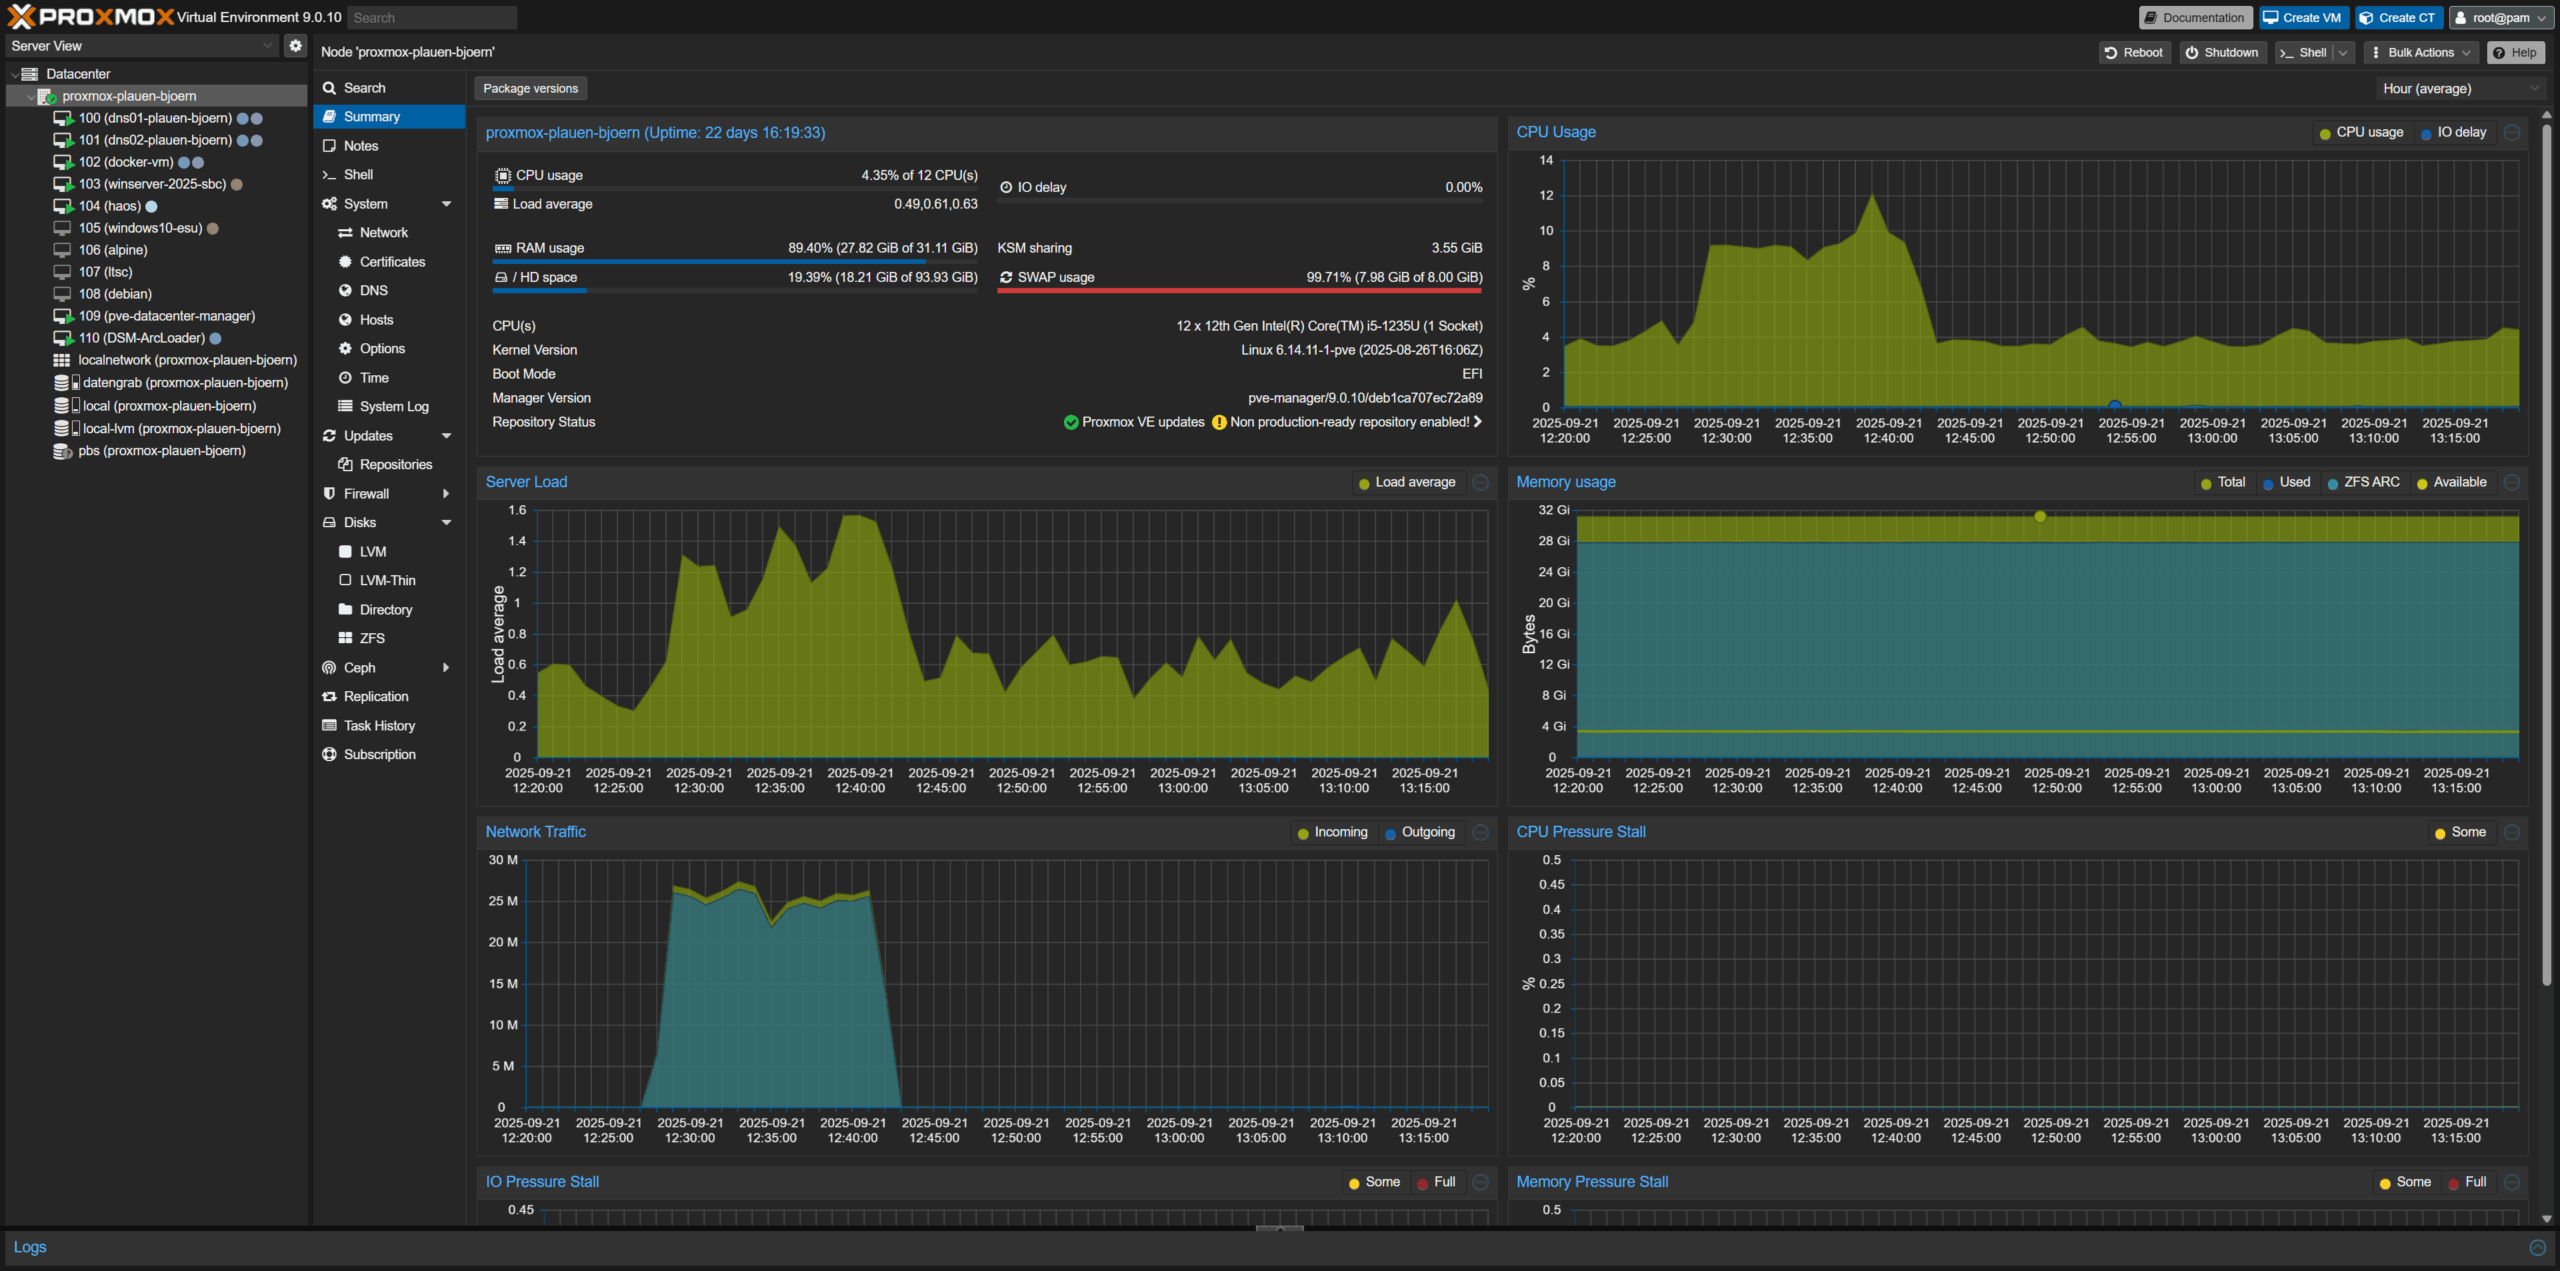Screen dimensions: 2560x1271
Task: Click the Repositories files icon
Action: point(345,465)
